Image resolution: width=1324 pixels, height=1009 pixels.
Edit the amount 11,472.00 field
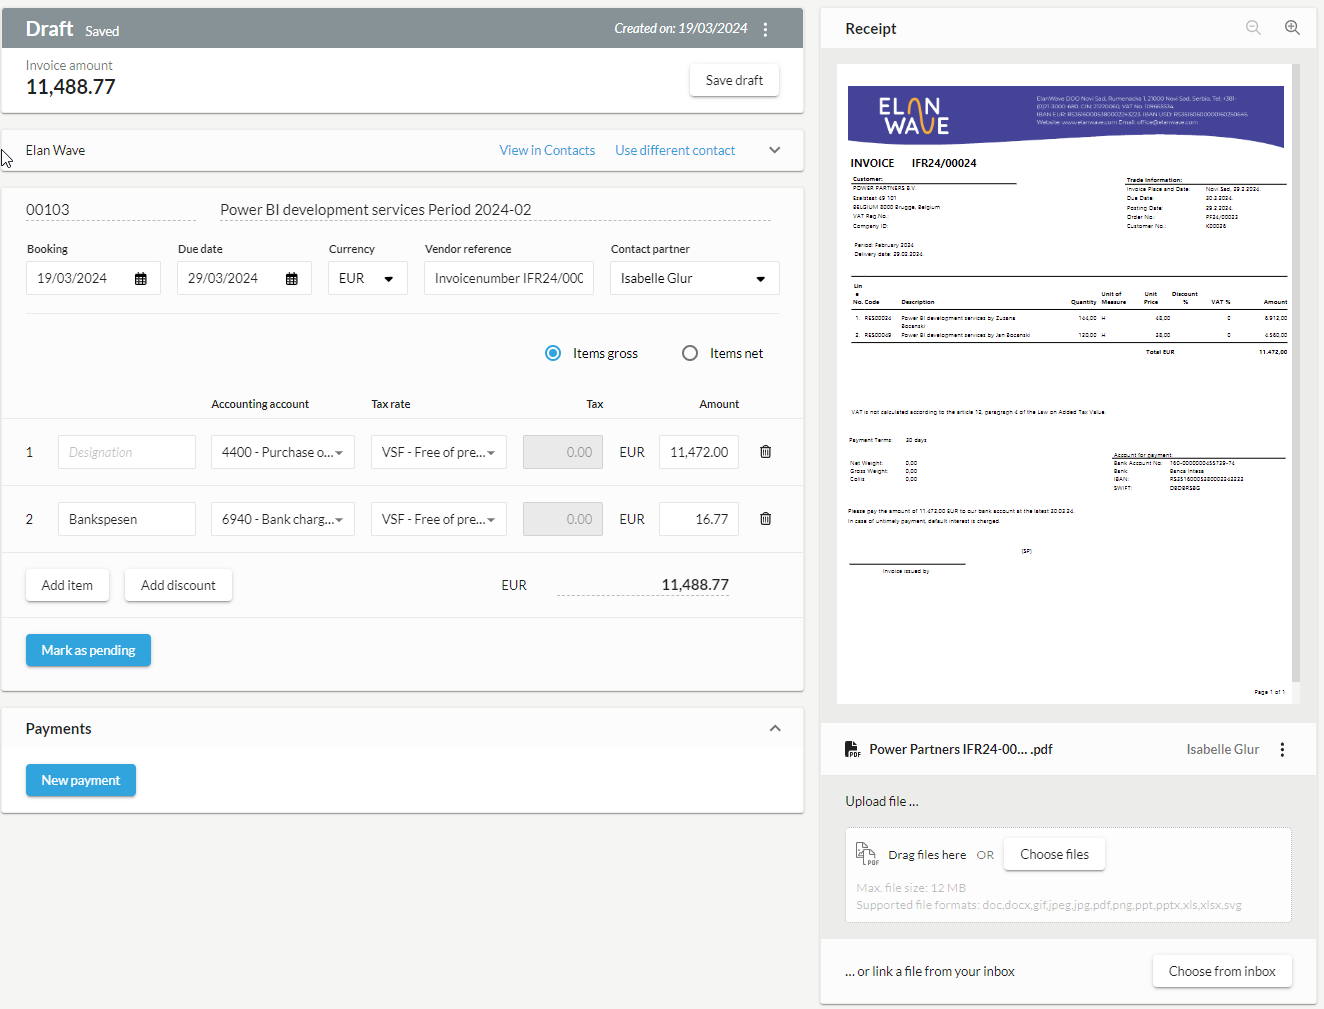coord(699,452)
